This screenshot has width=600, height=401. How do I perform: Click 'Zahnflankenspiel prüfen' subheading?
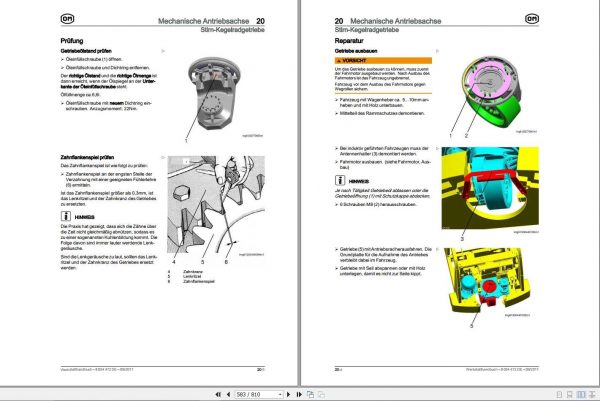87,157
